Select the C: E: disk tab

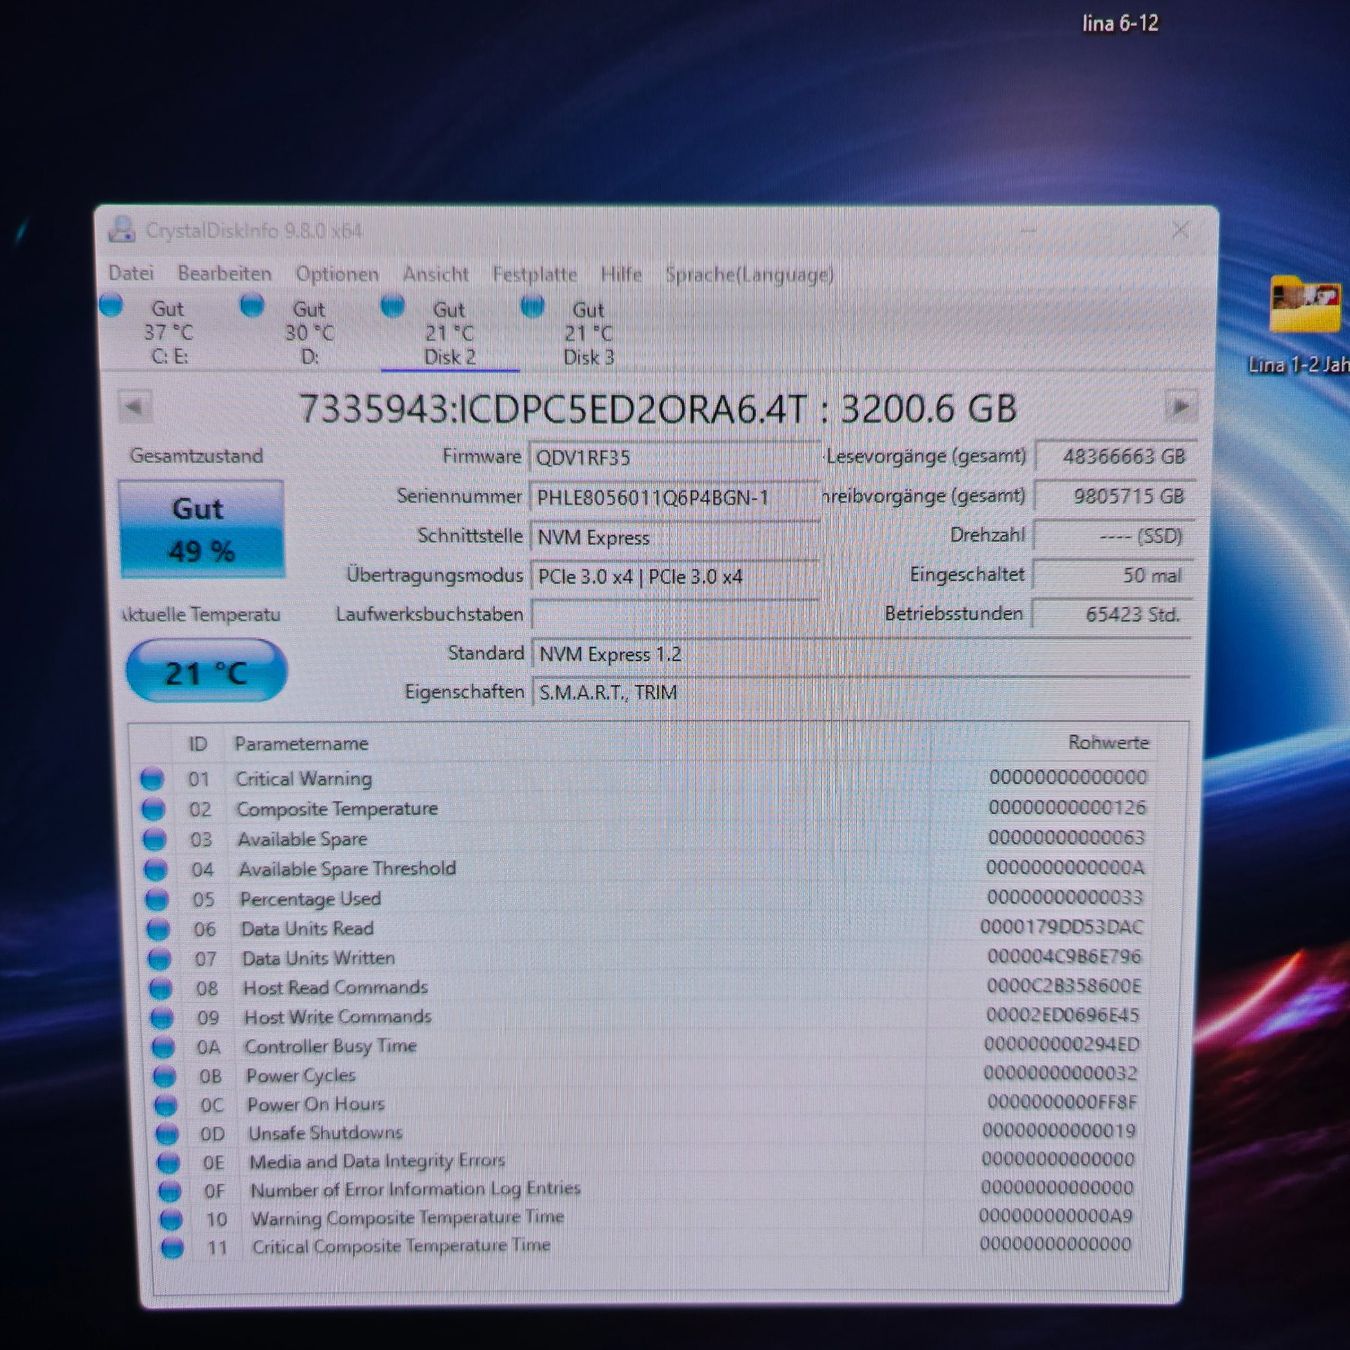point(168,332)
